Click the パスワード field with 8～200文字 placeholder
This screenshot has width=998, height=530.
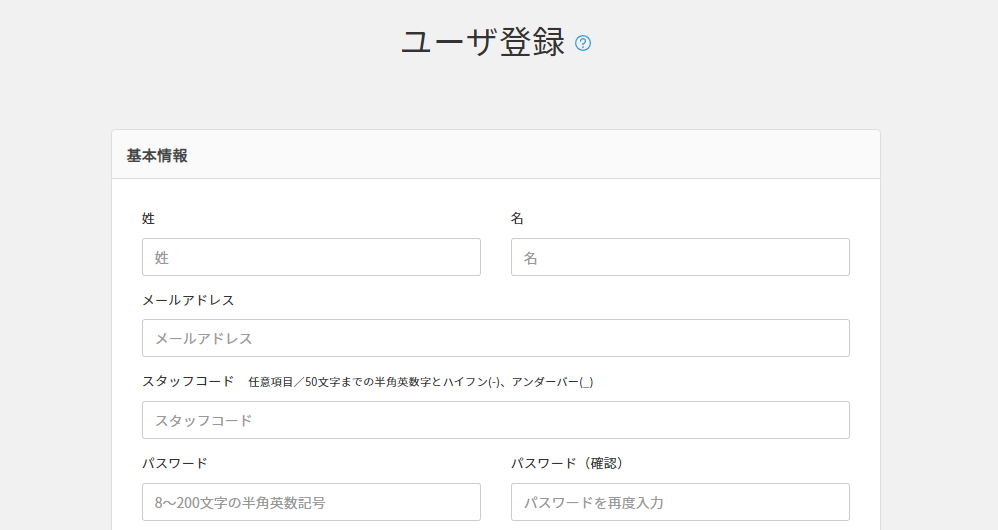(311, 502)
